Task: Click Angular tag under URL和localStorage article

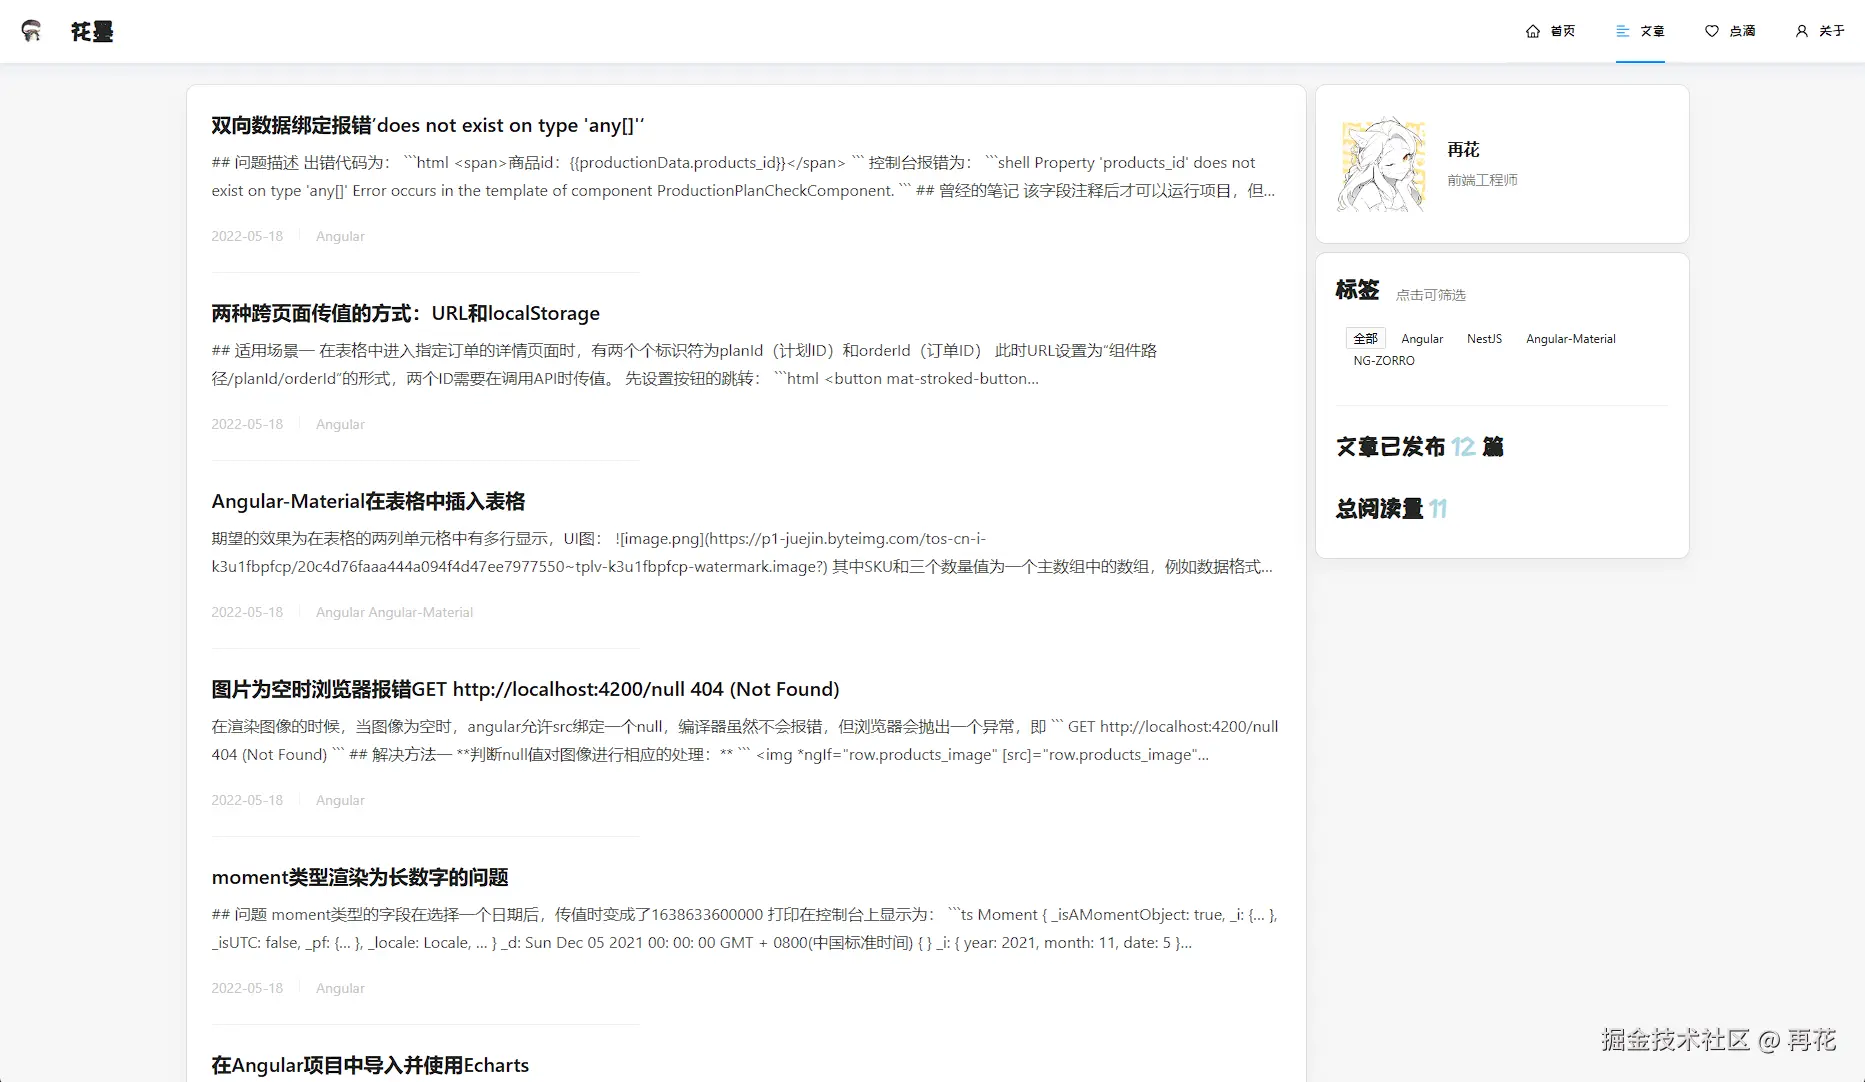Action: [340, 424]
